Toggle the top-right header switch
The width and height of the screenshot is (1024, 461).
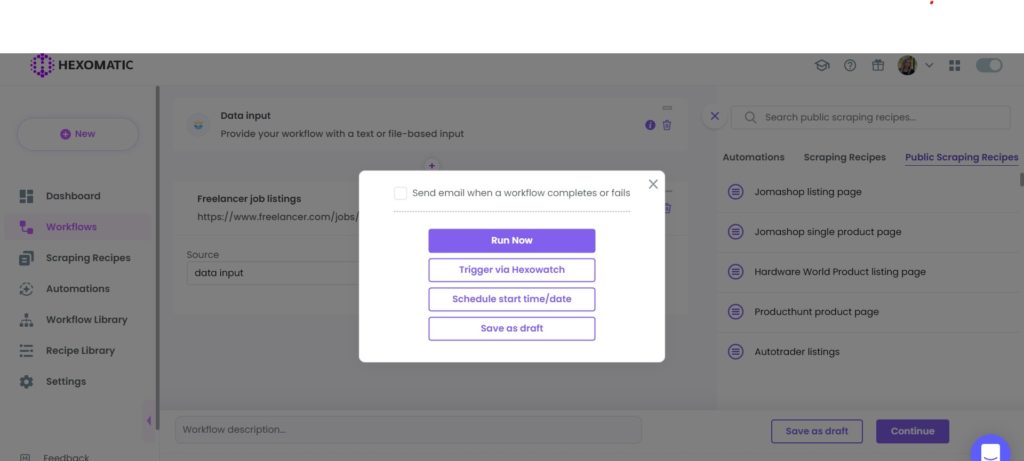tap(989, 65)
